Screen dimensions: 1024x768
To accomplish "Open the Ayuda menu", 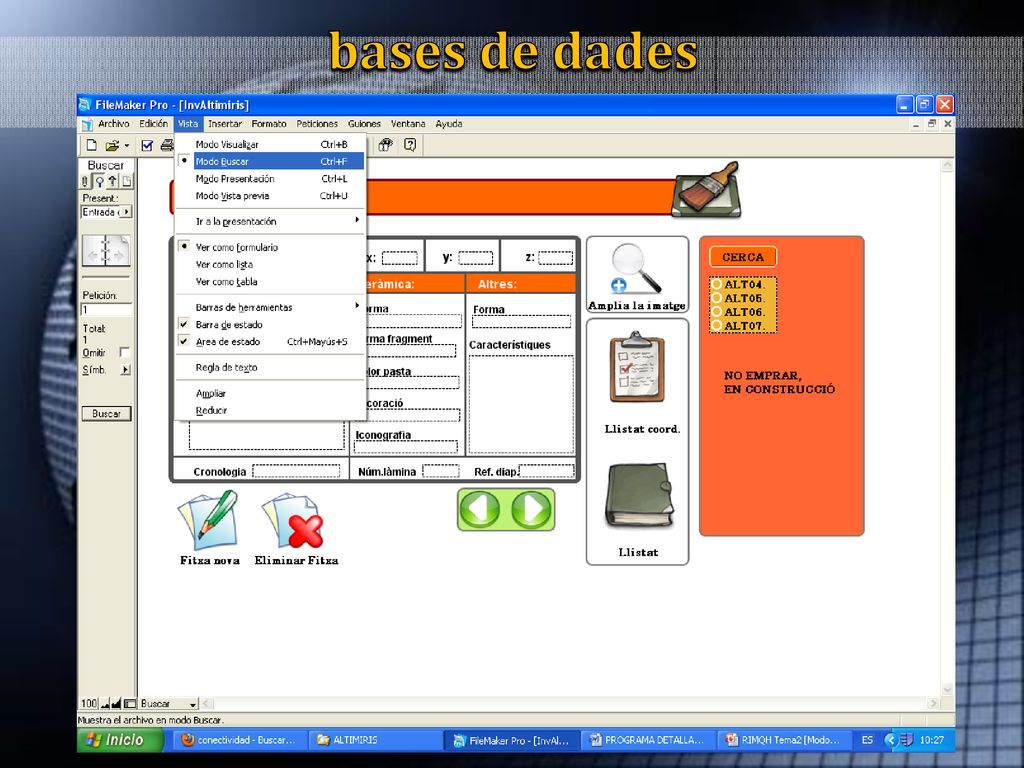I will 449,123.
